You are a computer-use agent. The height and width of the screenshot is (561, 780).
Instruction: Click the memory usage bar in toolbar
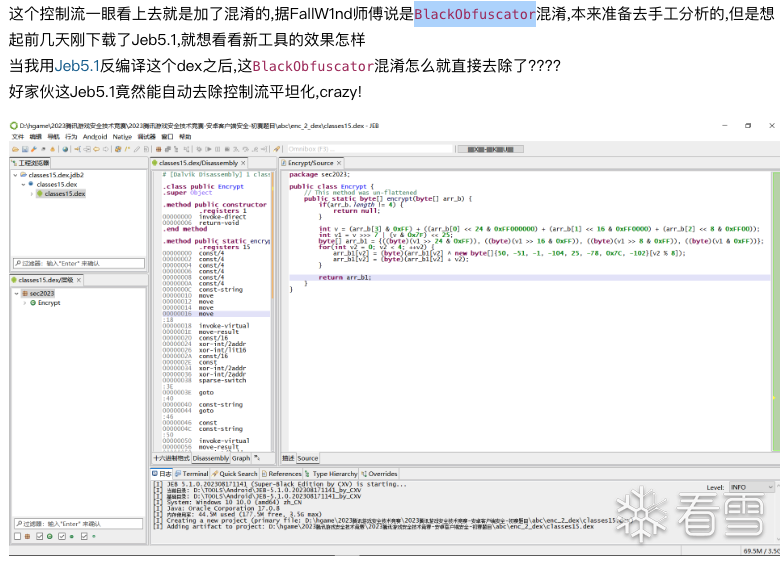coord(490,149)
